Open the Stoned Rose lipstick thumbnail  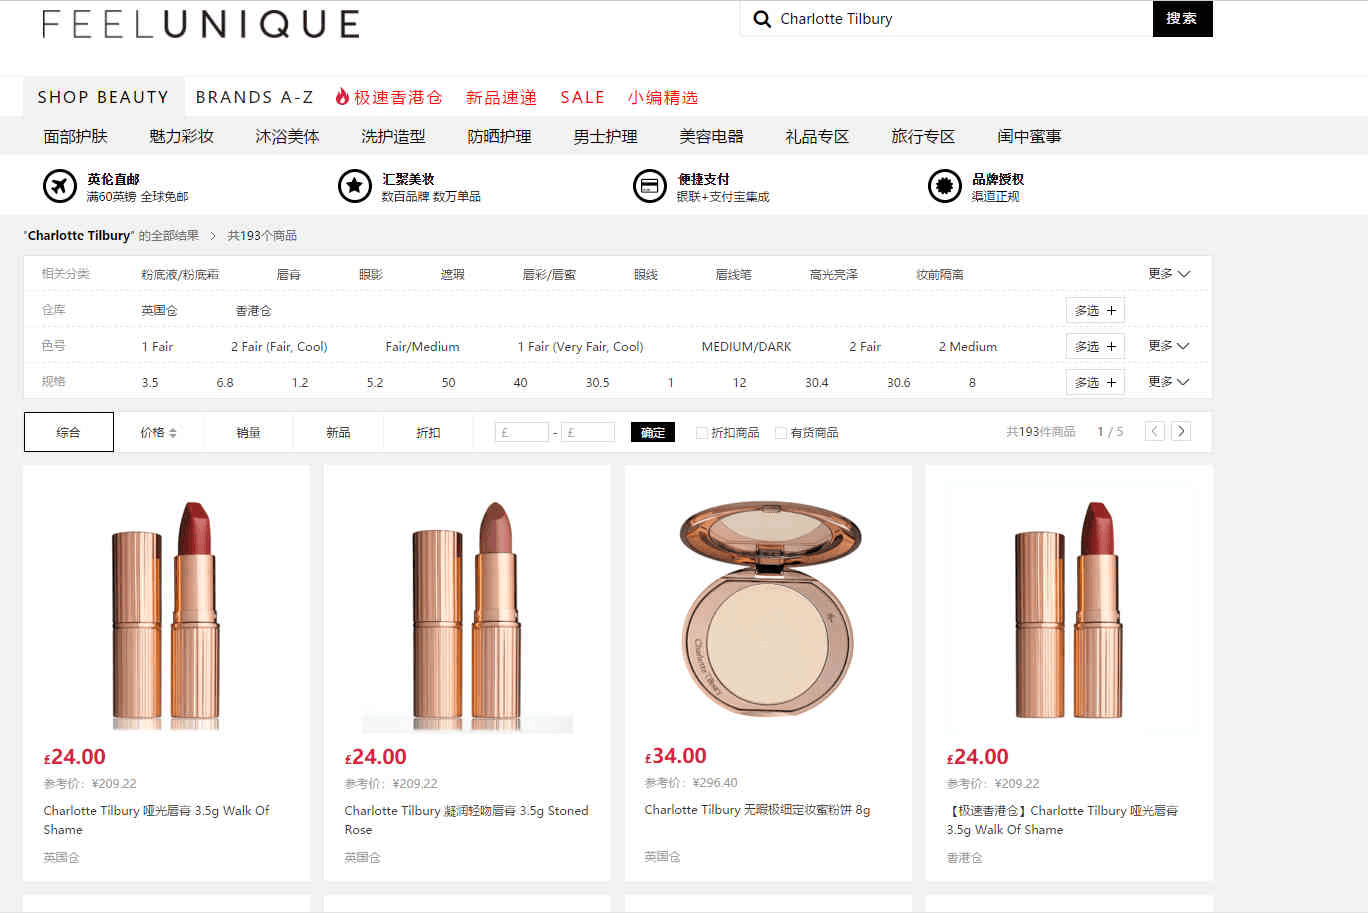pyautogui.click(x=467, y=609)
